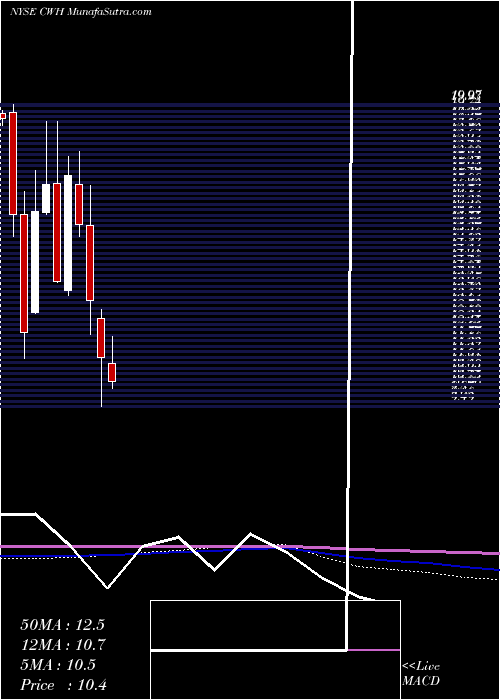This screenshot has width=500, height=700.
Task: Click the short white candlestick body
Action: tap(46, 198)
